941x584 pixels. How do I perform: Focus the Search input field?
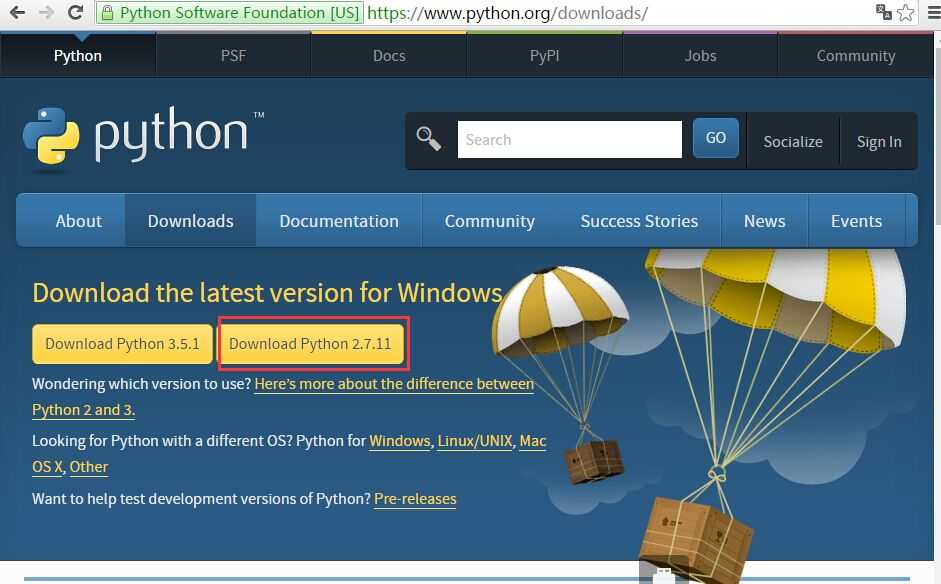[570, 139]
